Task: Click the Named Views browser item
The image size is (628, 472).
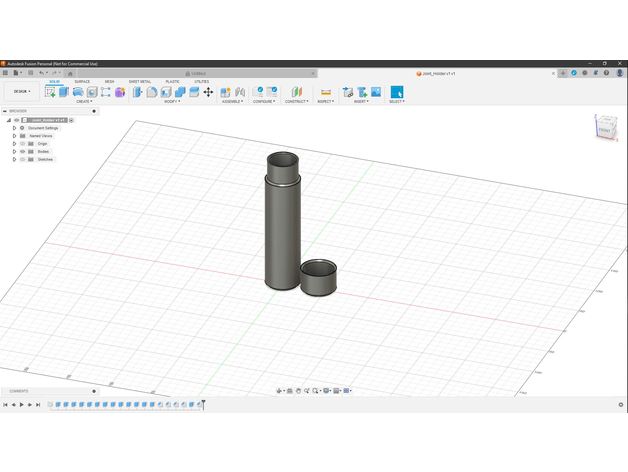Action: tap(41, 135)
